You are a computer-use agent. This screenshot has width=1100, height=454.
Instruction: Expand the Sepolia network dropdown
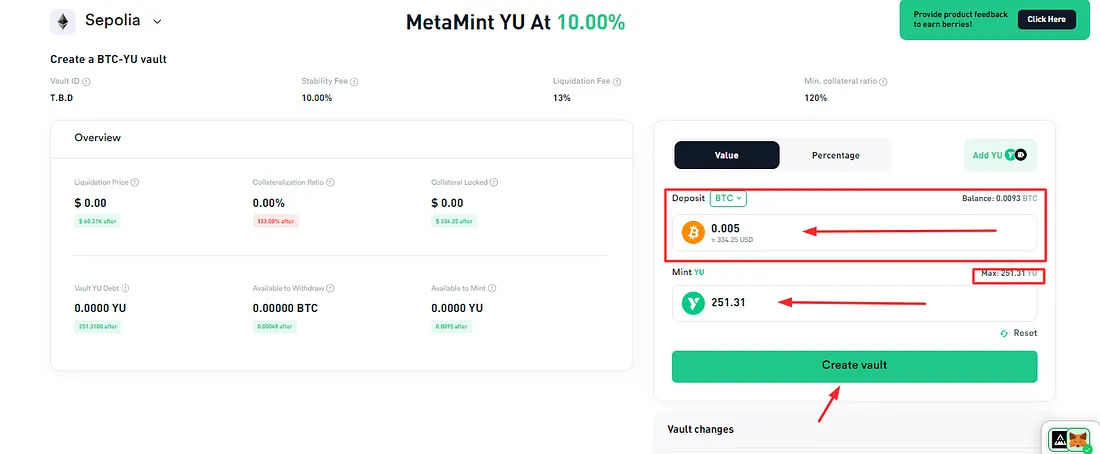(157, 22)
